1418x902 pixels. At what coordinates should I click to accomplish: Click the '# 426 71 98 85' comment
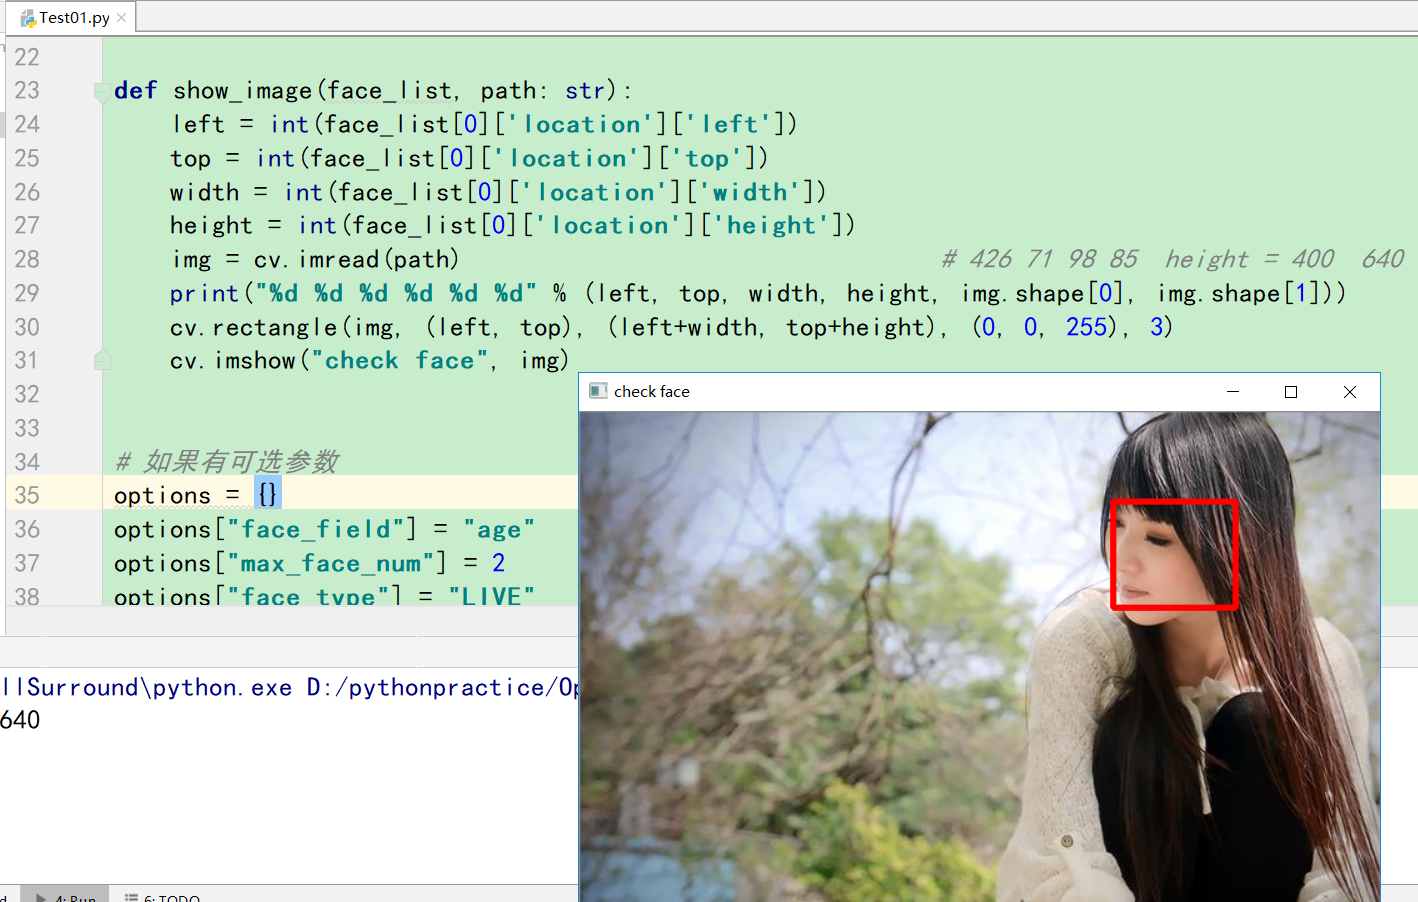click(x=1172, y=260)
